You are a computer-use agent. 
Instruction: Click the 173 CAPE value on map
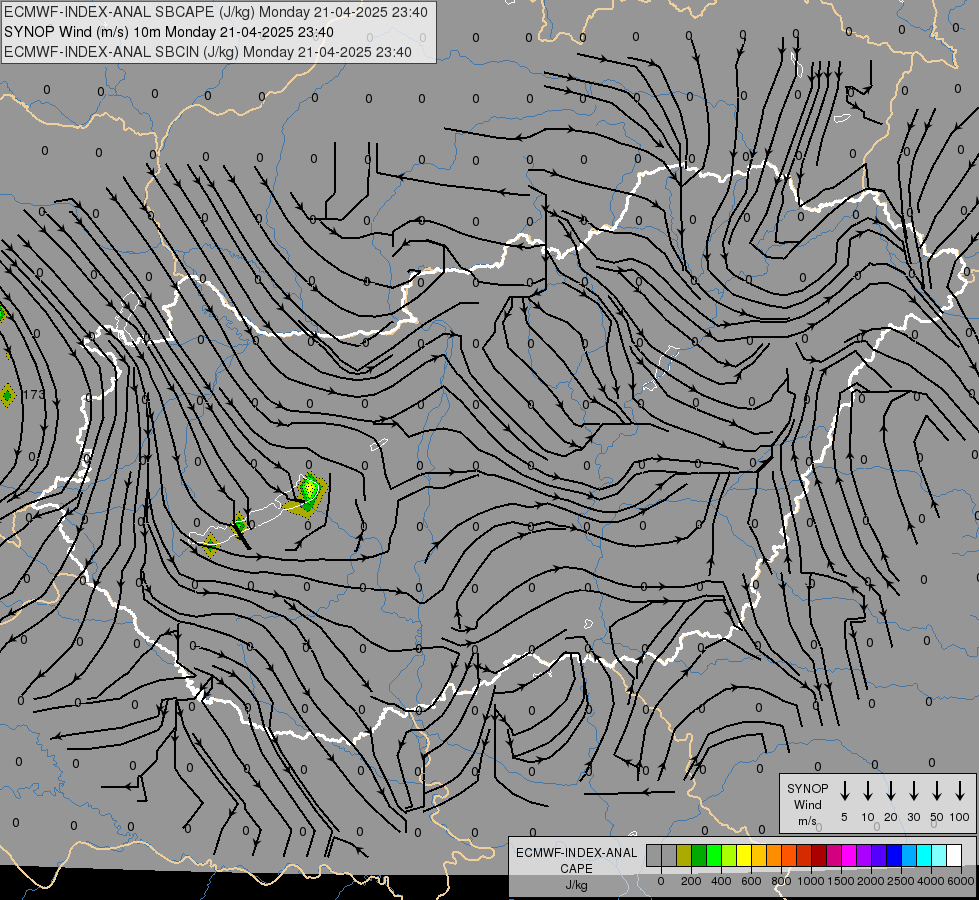tap(34, 395)
